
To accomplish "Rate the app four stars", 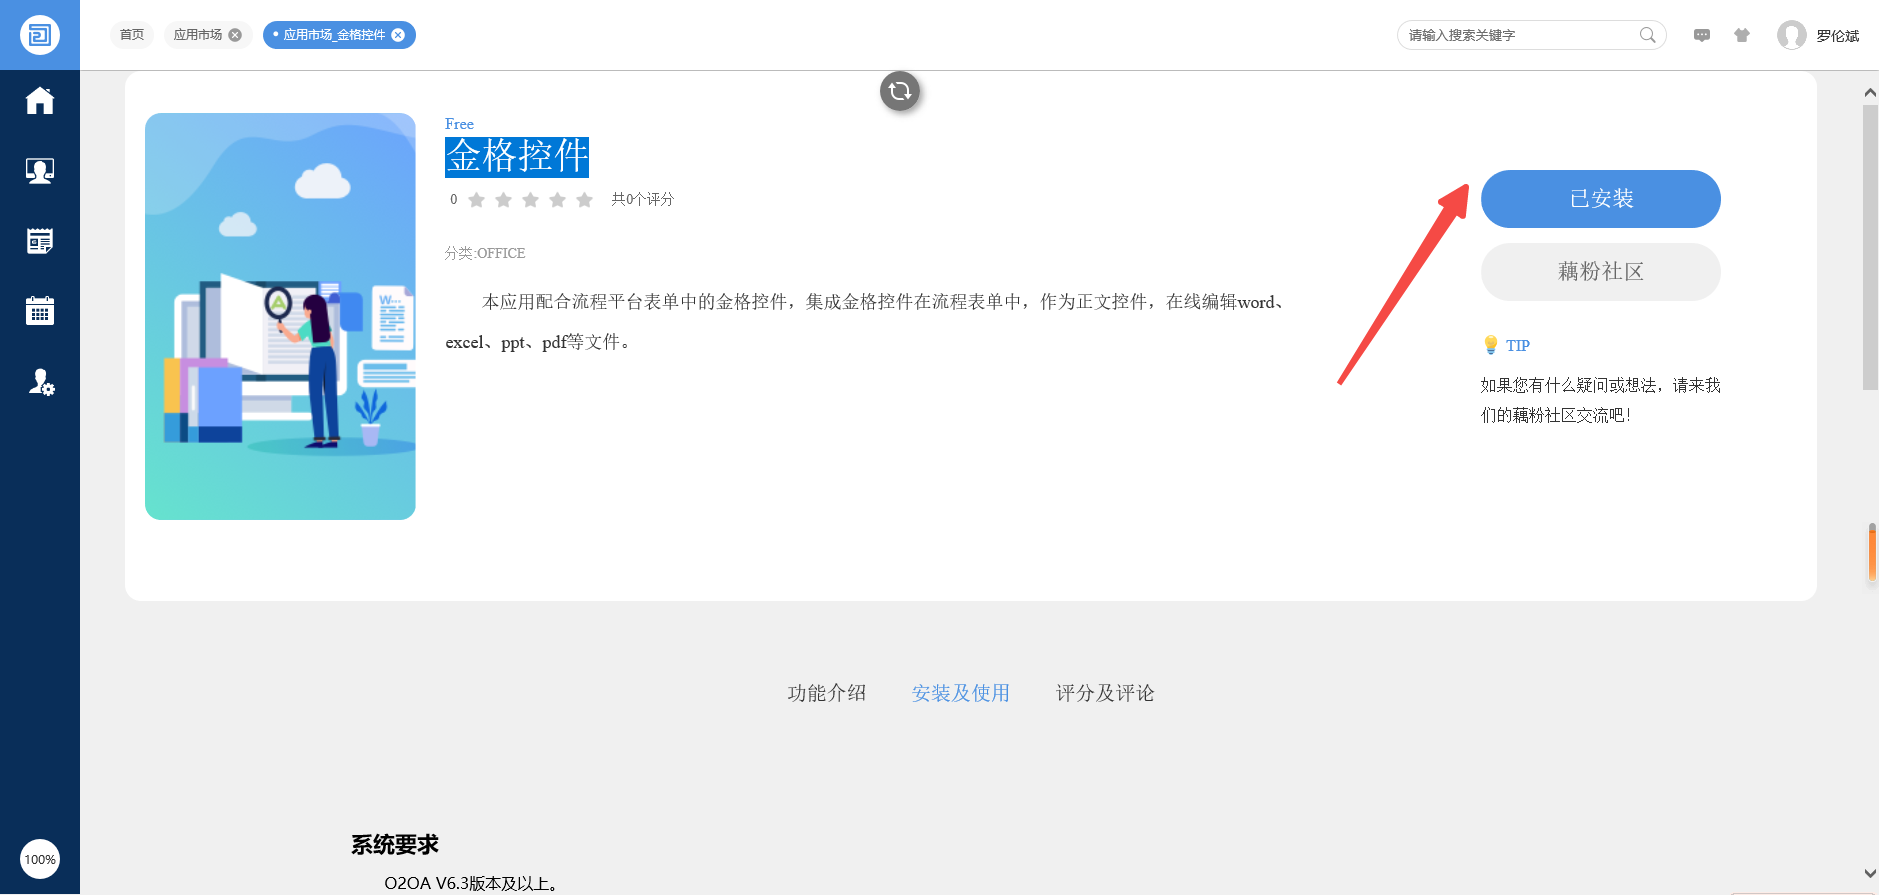I will point(558,200).
